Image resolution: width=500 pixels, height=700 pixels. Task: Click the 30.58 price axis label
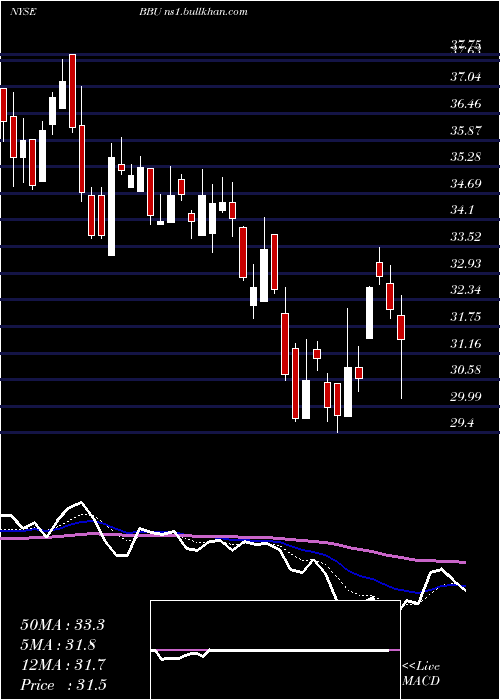(466, 370)
